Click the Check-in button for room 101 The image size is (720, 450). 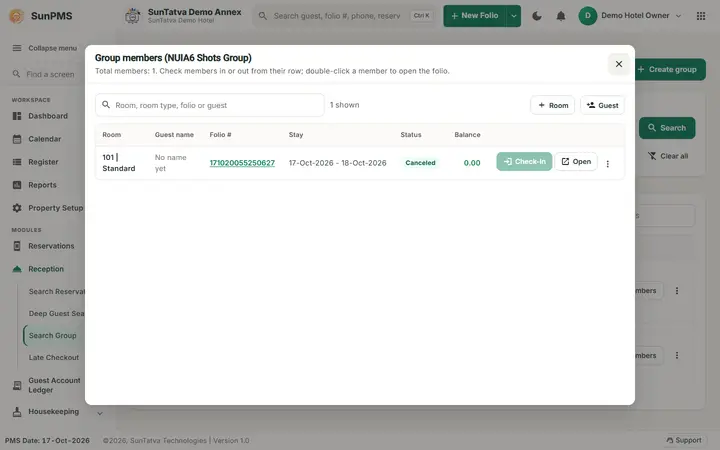(x=524, y=162)
